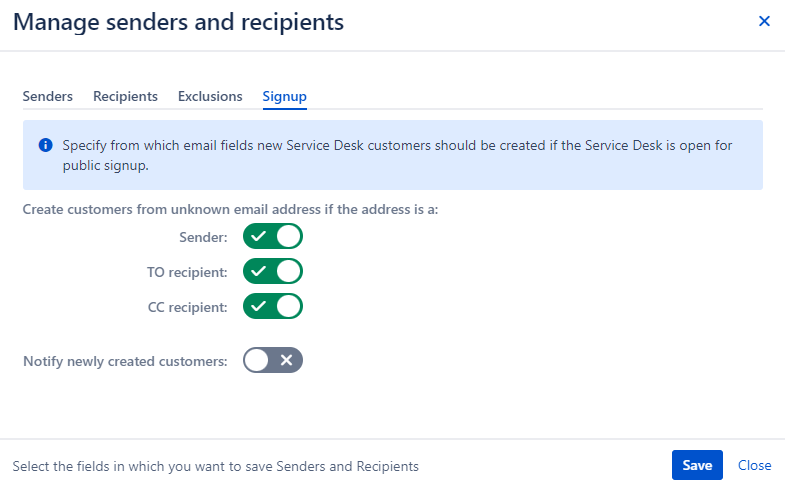The image size is (785, 484).
Task: Click the blue Save button
Action: pos(697,465)
